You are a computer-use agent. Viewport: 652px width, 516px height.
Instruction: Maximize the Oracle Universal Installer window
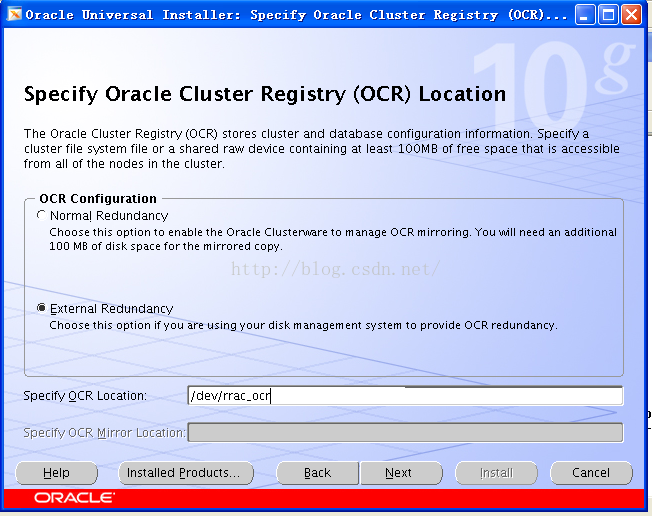pos(608,15)
